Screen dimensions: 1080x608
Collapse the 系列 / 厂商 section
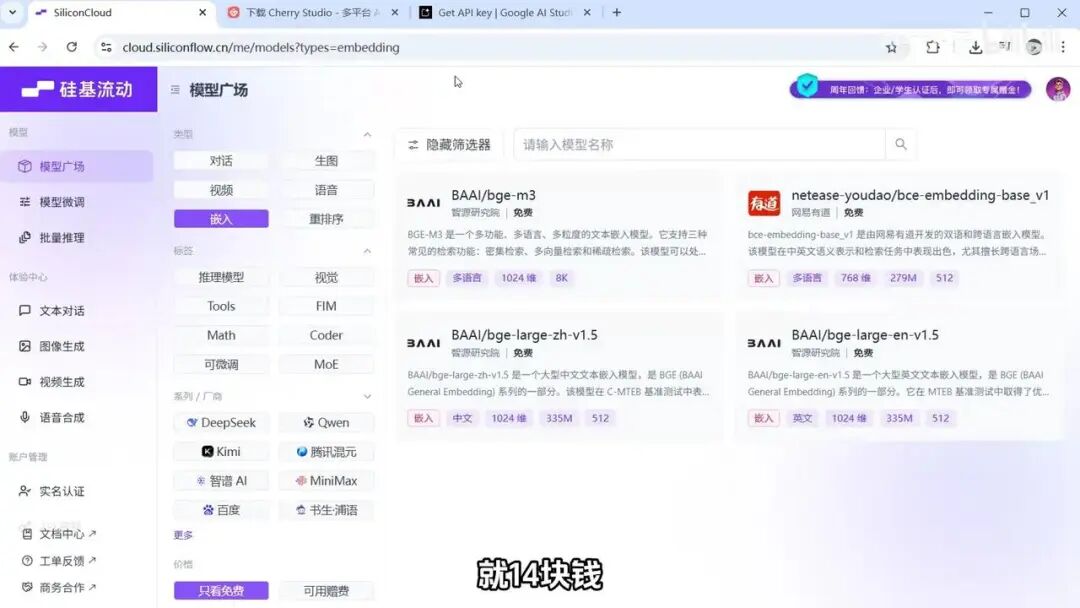[x=367, y=397]
